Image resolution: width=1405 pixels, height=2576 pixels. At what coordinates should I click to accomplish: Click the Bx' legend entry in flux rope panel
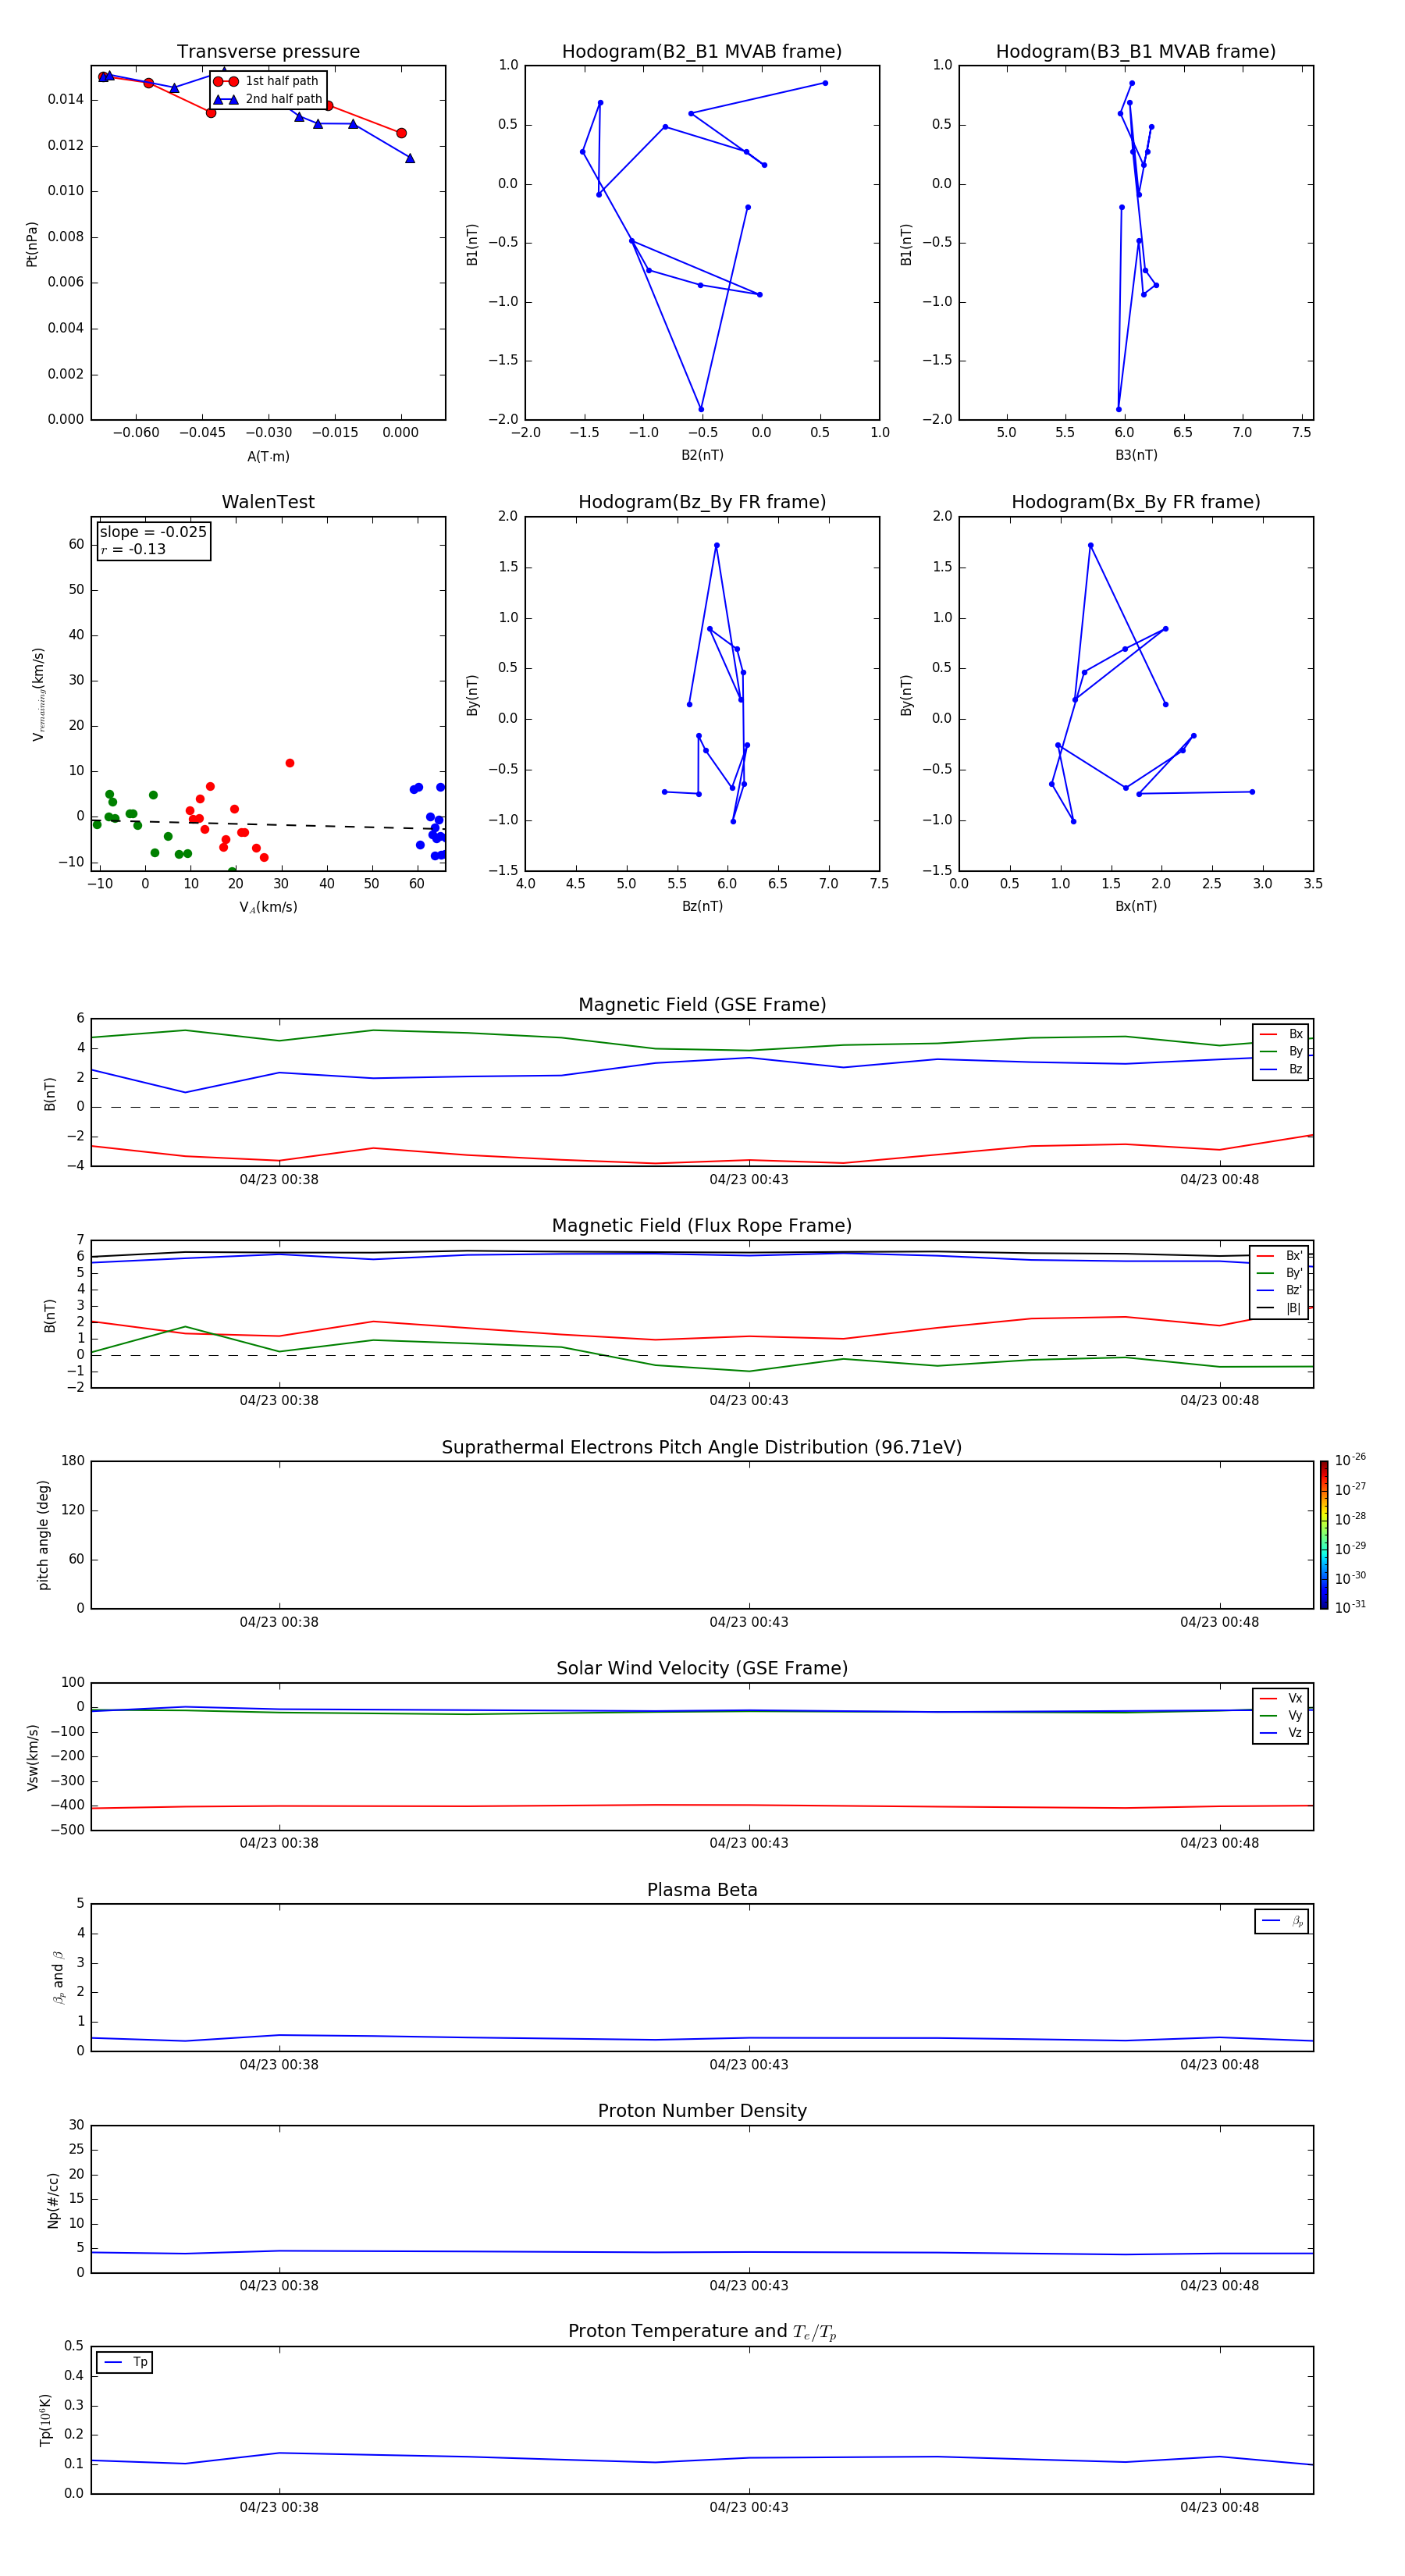(x=1280, y=1256)
